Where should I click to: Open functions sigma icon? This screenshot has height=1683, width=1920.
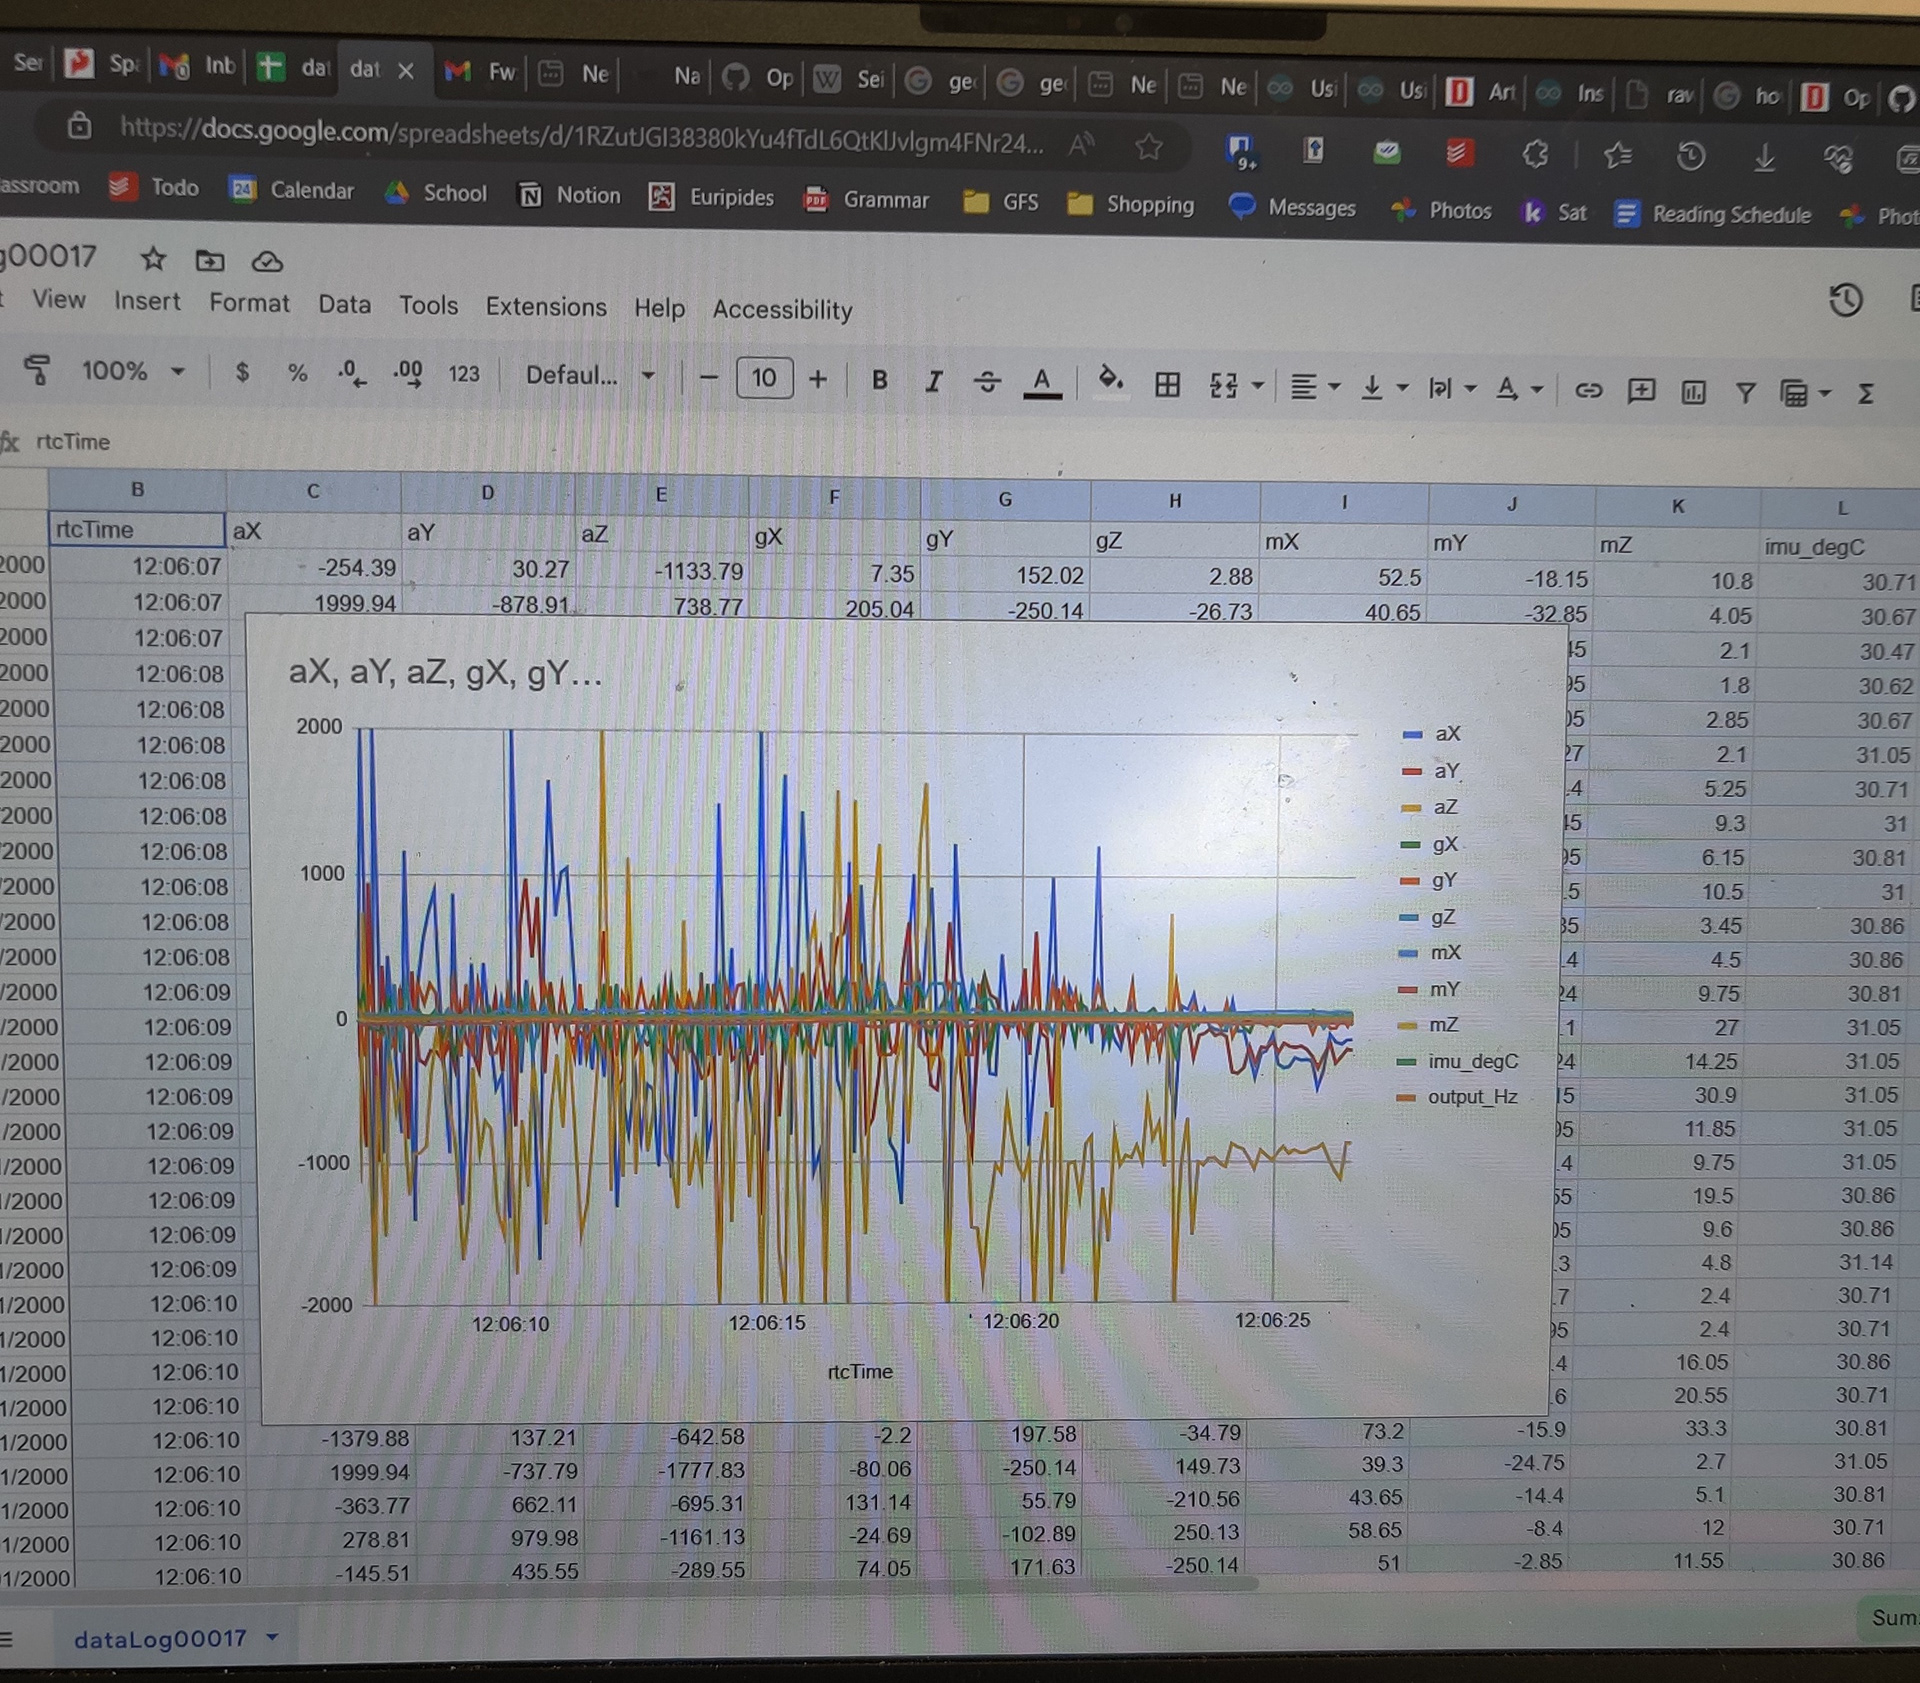point(1865,394)
